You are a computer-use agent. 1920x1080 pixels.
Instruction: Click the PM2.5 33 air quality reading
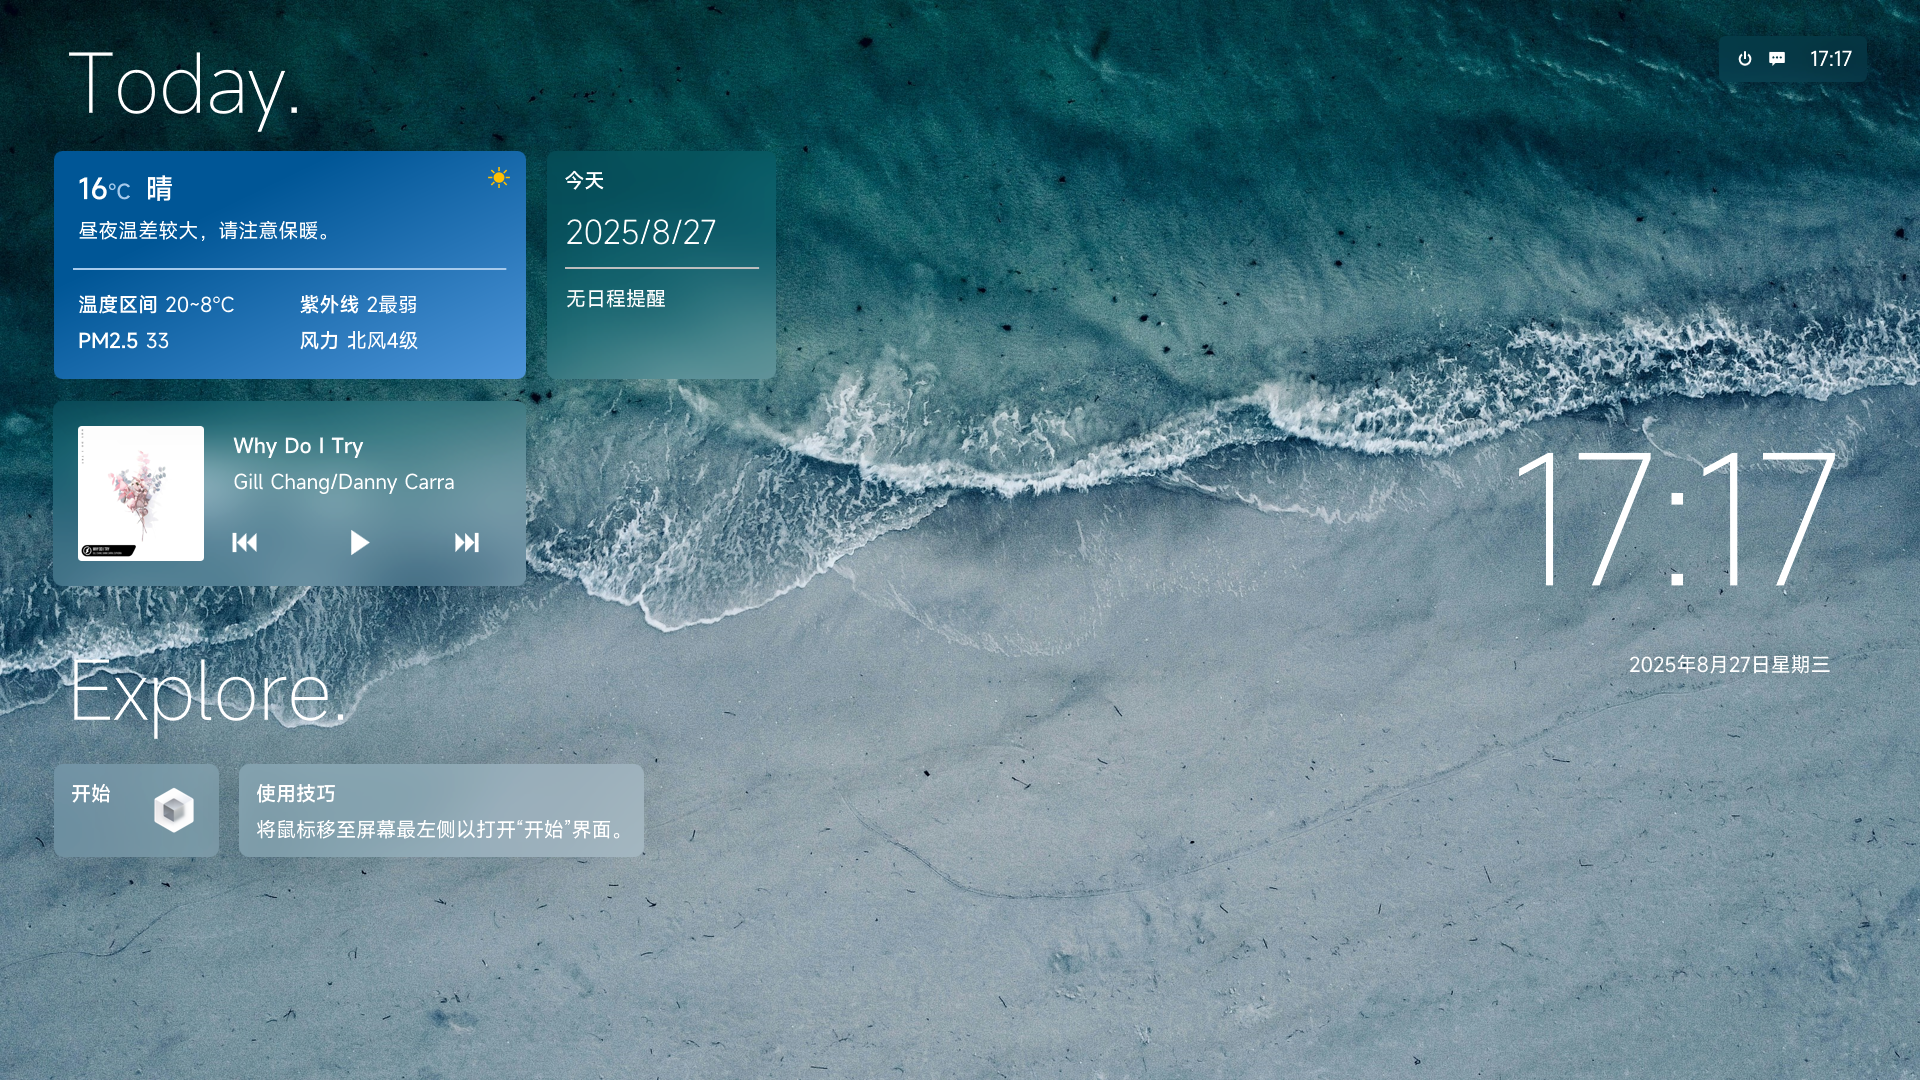point(124,341)
